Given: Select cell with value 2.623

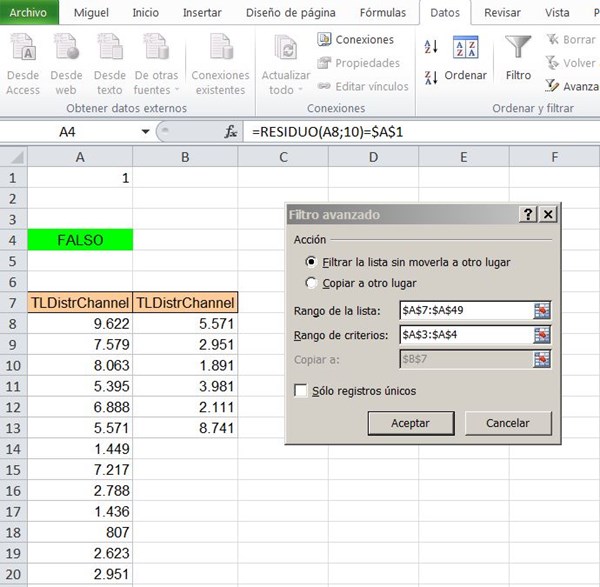Looking at the screenshot, I should coord(80,553).
